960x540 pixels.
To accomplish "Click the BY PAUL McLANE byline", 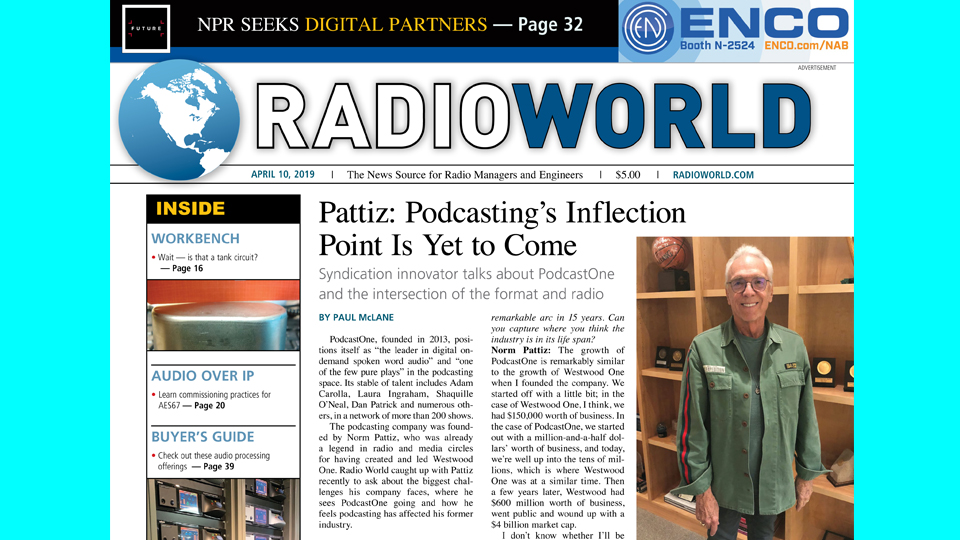I will (x=356, y=317).
